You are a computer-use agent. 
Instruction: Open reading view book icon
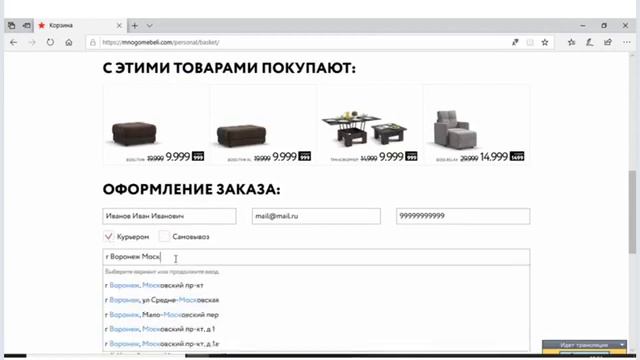530,42
